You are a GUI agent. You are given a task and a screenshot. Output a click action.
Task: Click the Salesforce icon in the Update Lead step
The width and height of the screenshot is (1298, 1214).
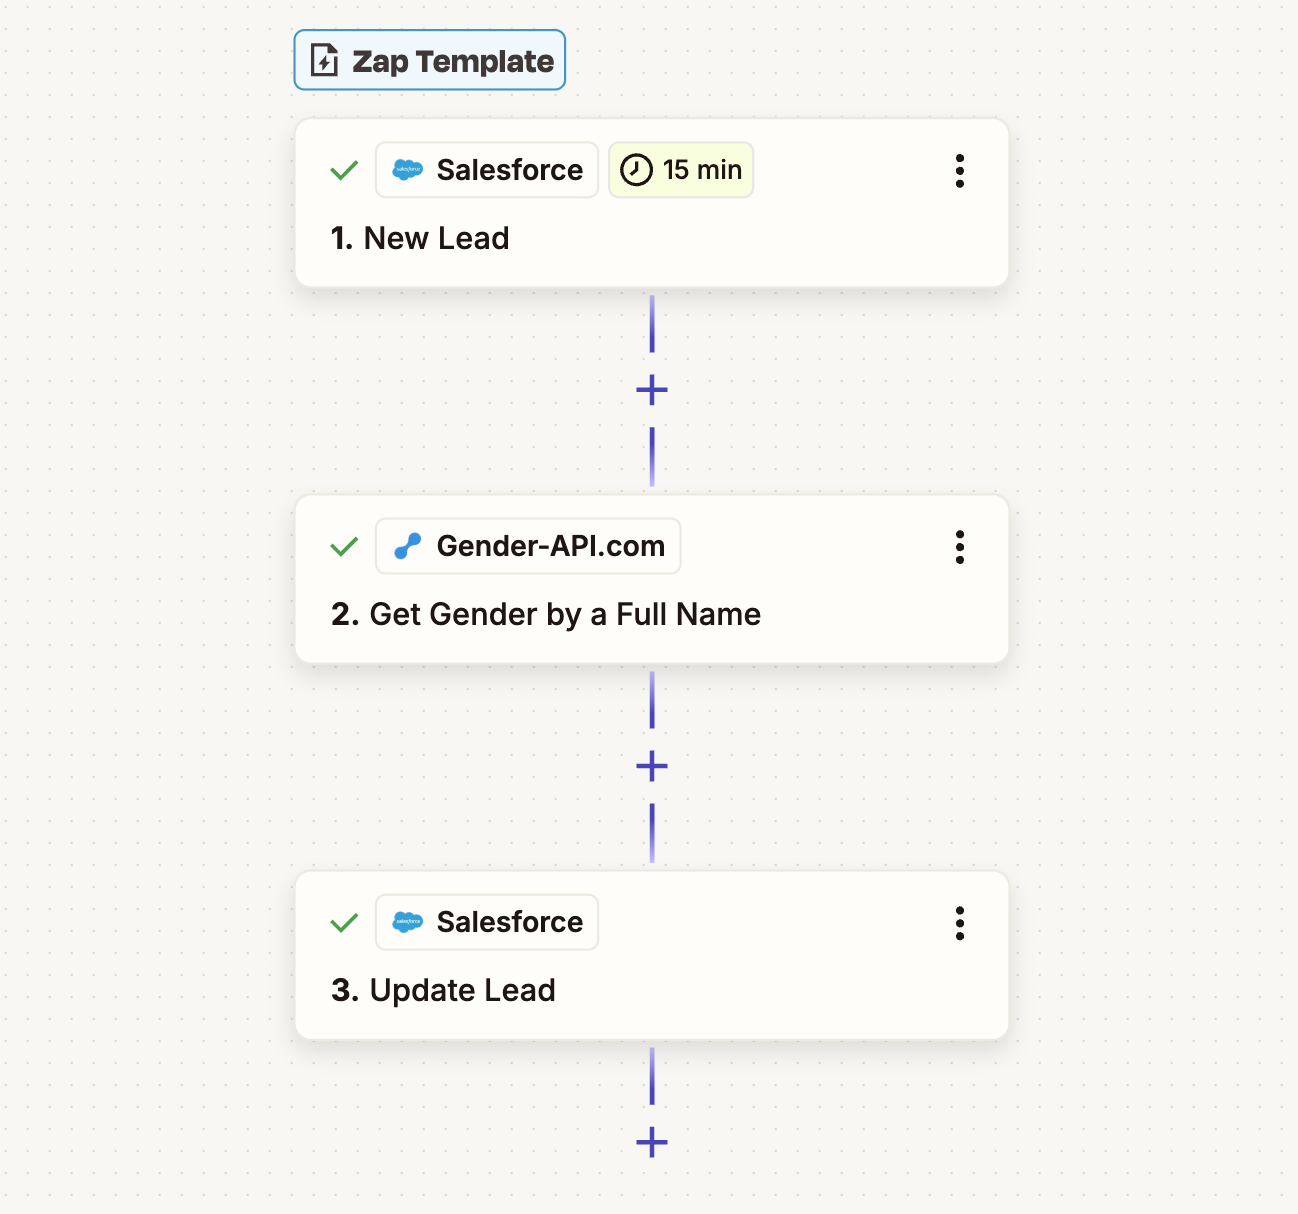pos(409,922)
